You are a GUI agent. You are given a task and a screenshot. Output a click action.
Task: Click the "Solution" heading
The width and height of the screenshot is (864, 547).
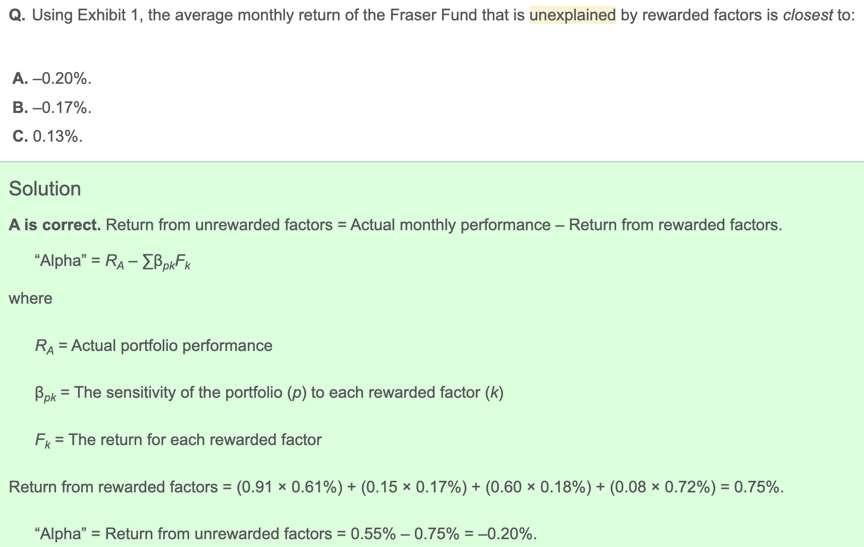pos(45,189)
